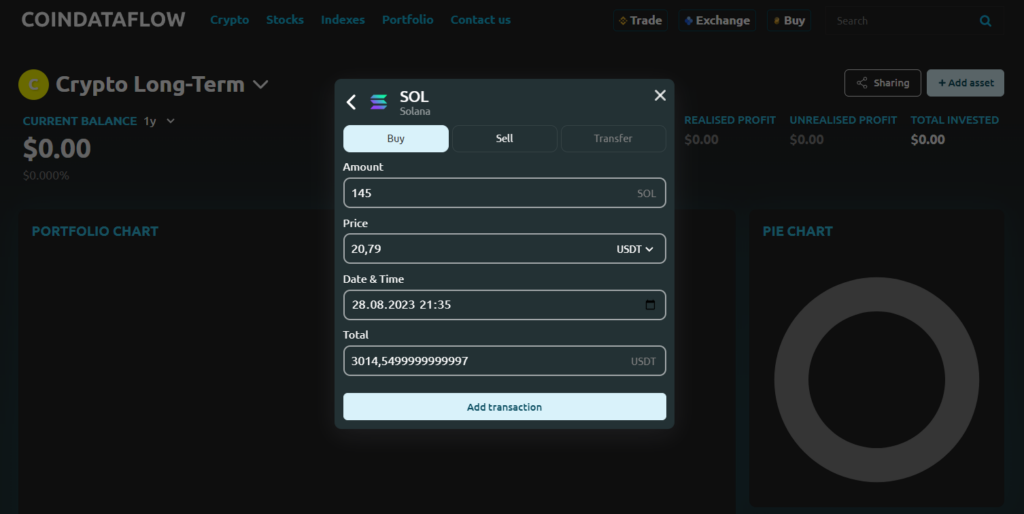Open the Crypto menu
The height and width of the screenshot is (514, 1024).
point(229,20)
